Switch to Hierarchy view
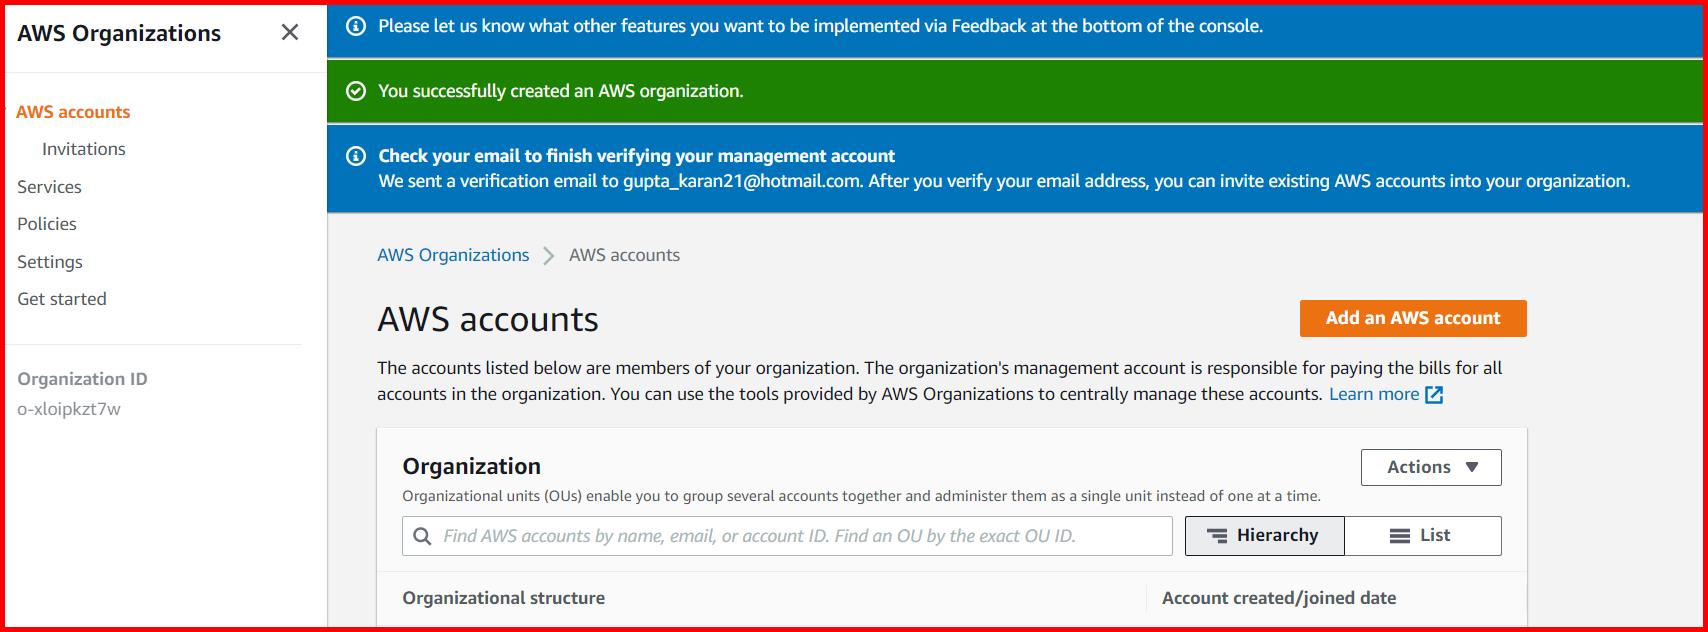Viewport: 1708px width, 632px height. click(x=1264, y=535)
